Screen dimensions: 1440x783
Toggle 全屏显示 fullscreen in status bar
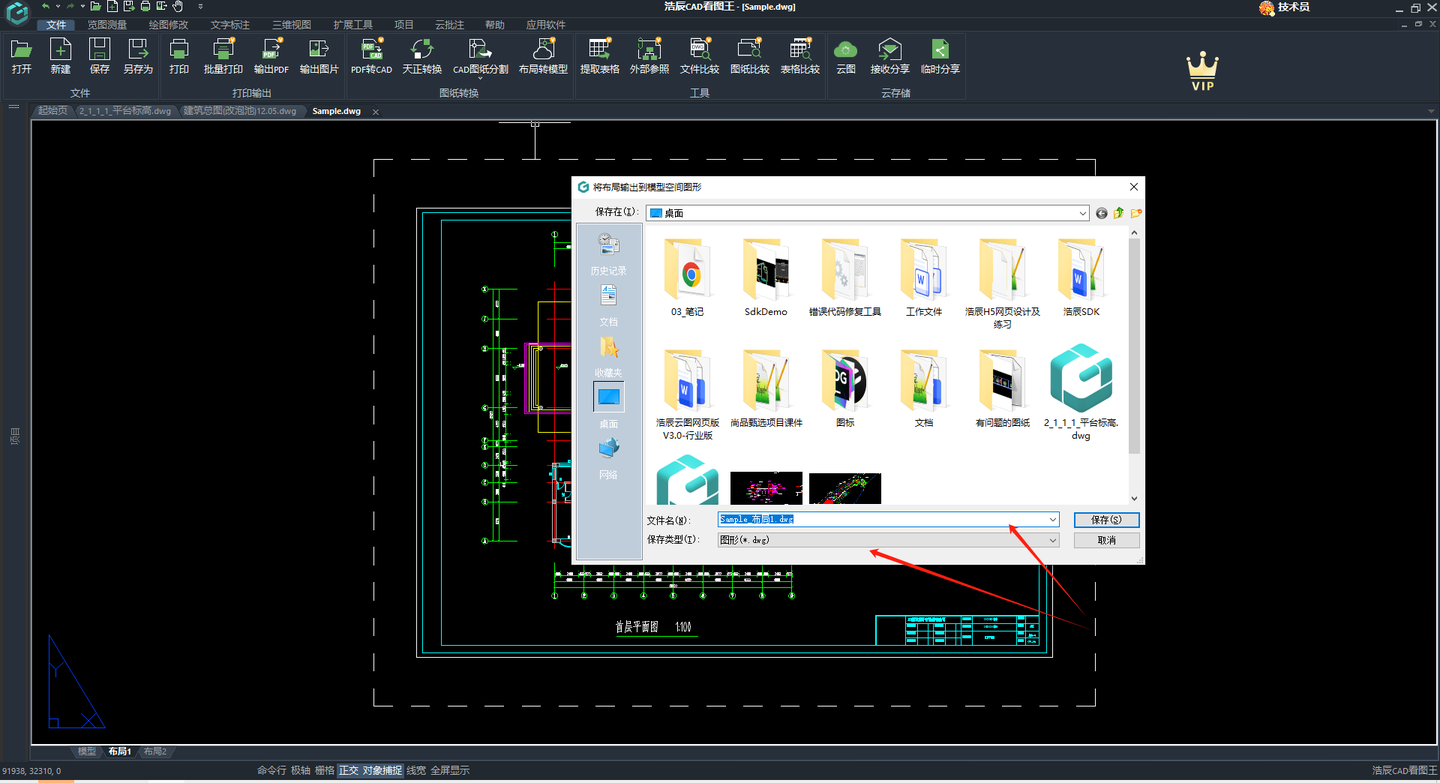[450, 771]
